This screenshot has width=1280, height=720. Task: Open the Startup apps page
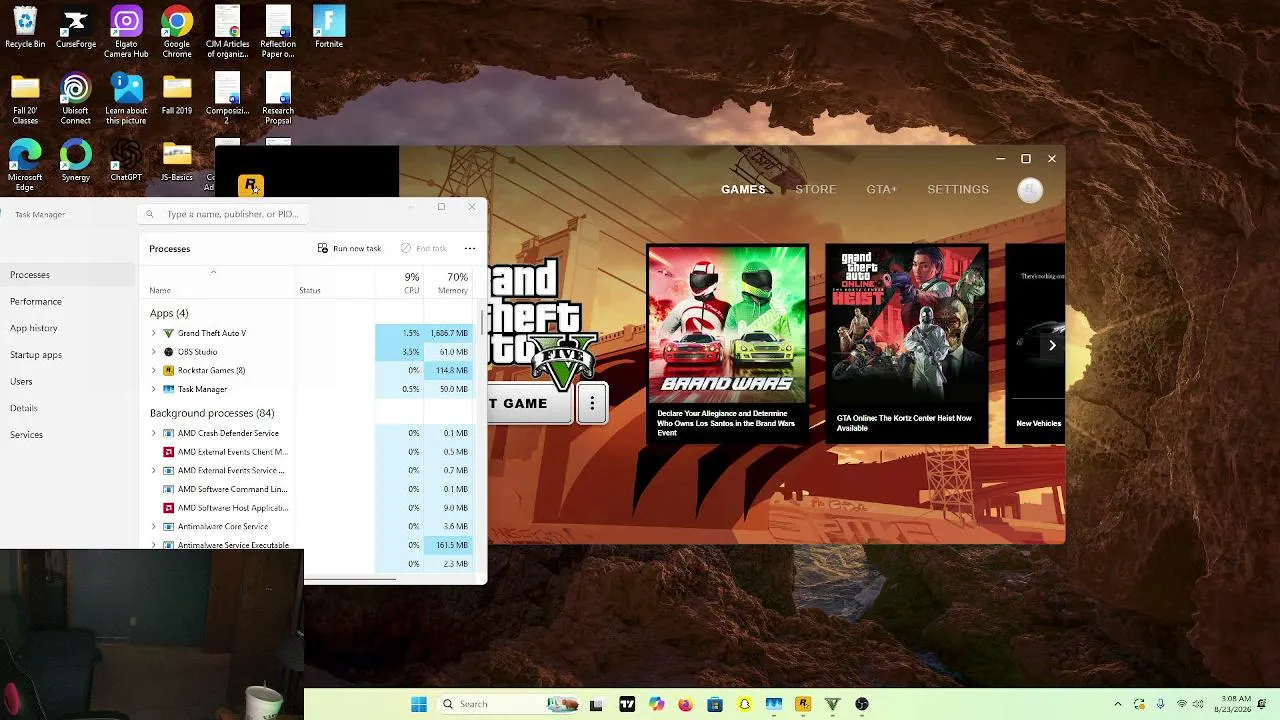pyautogui.click(x=67, y=355)
